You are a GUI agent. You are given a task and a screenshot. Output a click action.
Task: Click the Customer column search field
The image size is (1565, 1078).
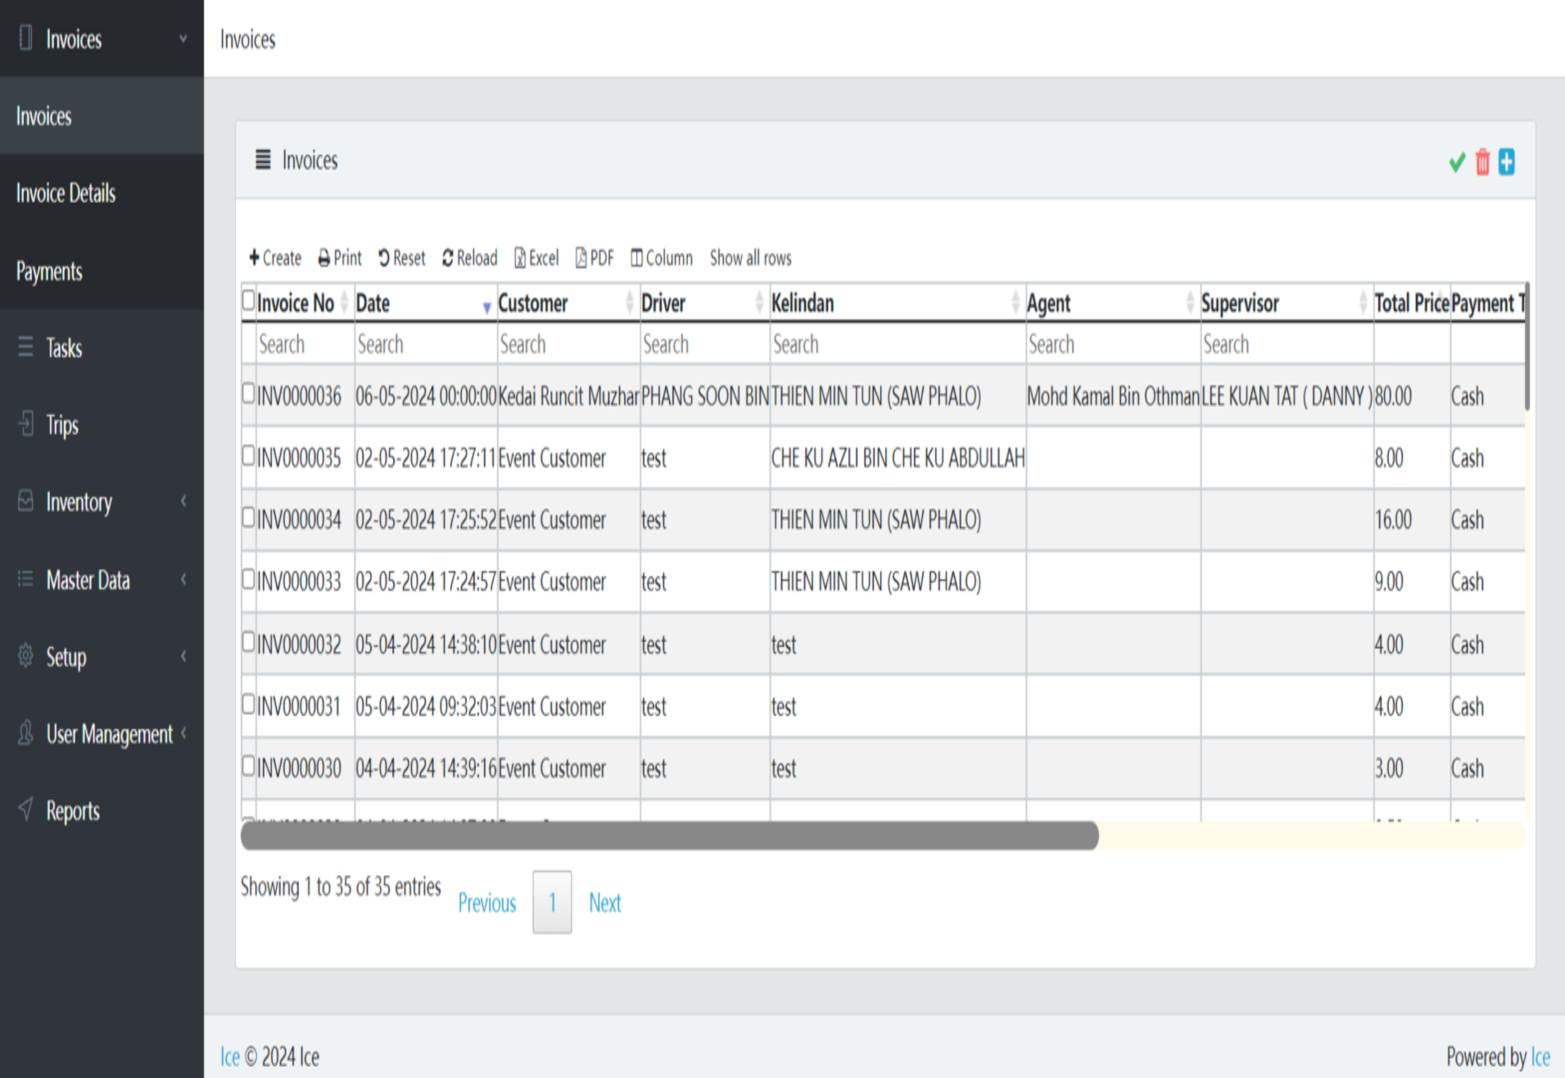point(566,344)
